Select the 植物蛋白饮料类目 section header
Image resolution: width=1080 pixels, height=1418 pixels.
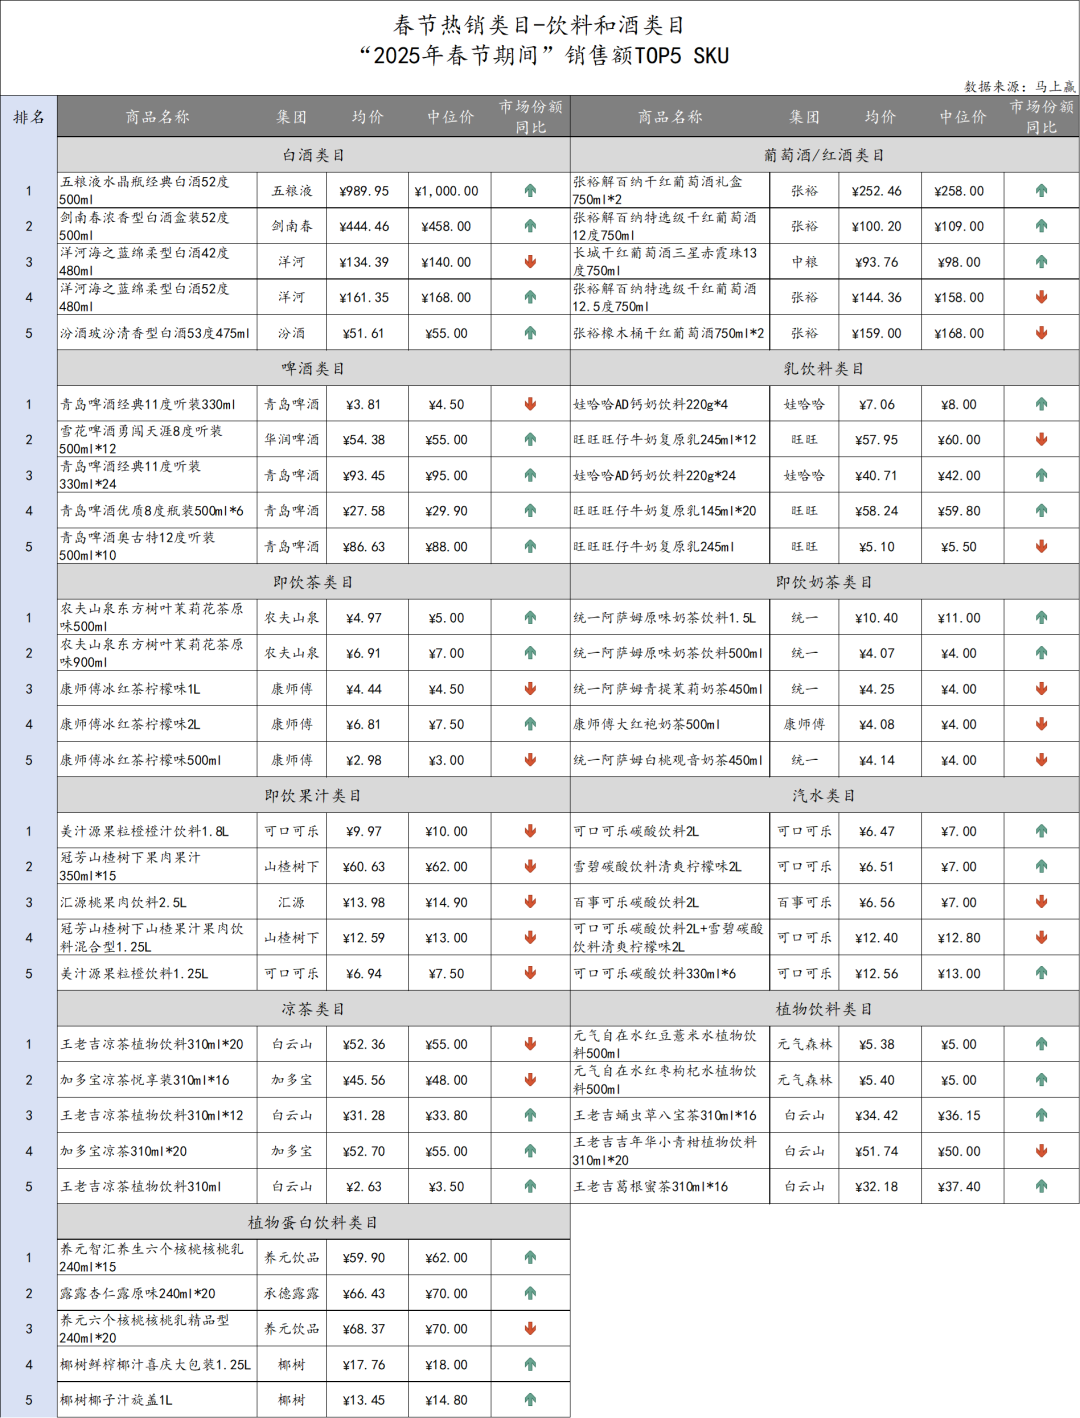313,1222
